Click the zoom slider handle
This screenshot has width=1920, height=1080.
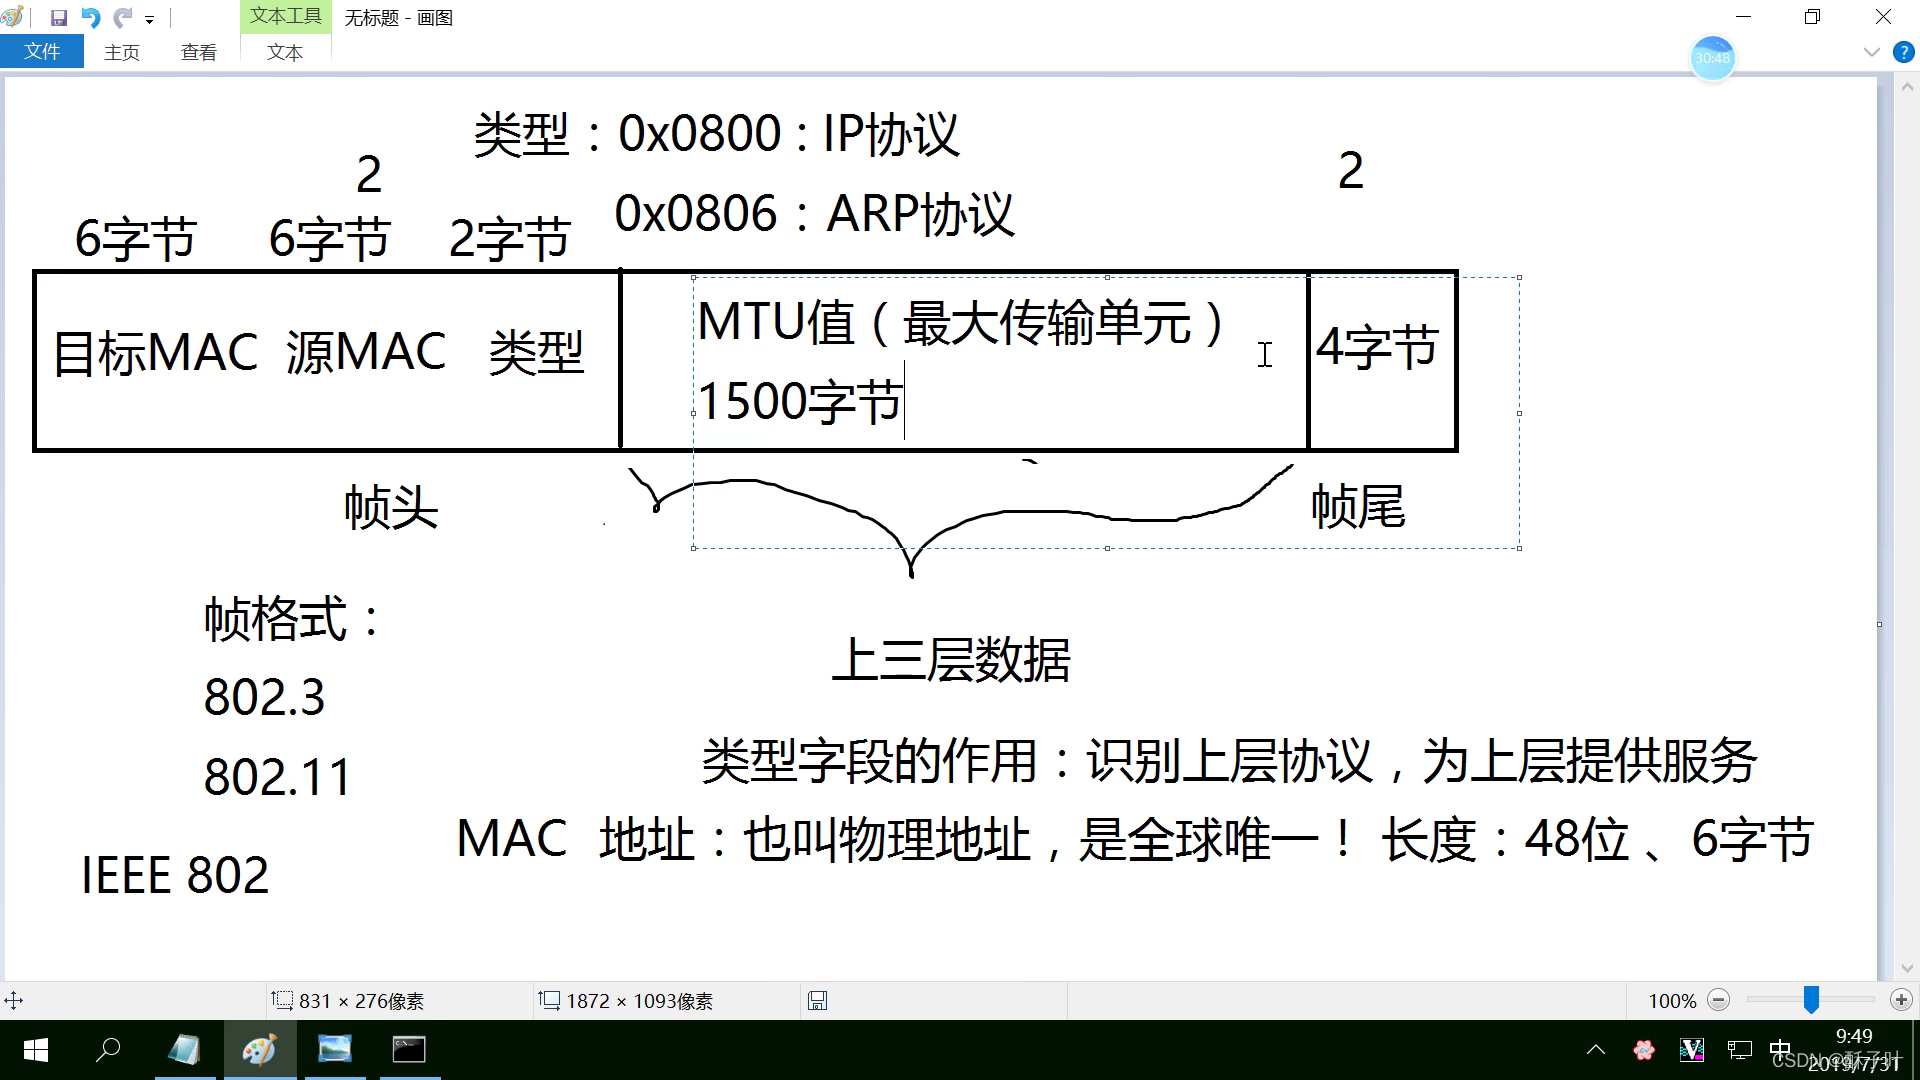point(1811,1000)
